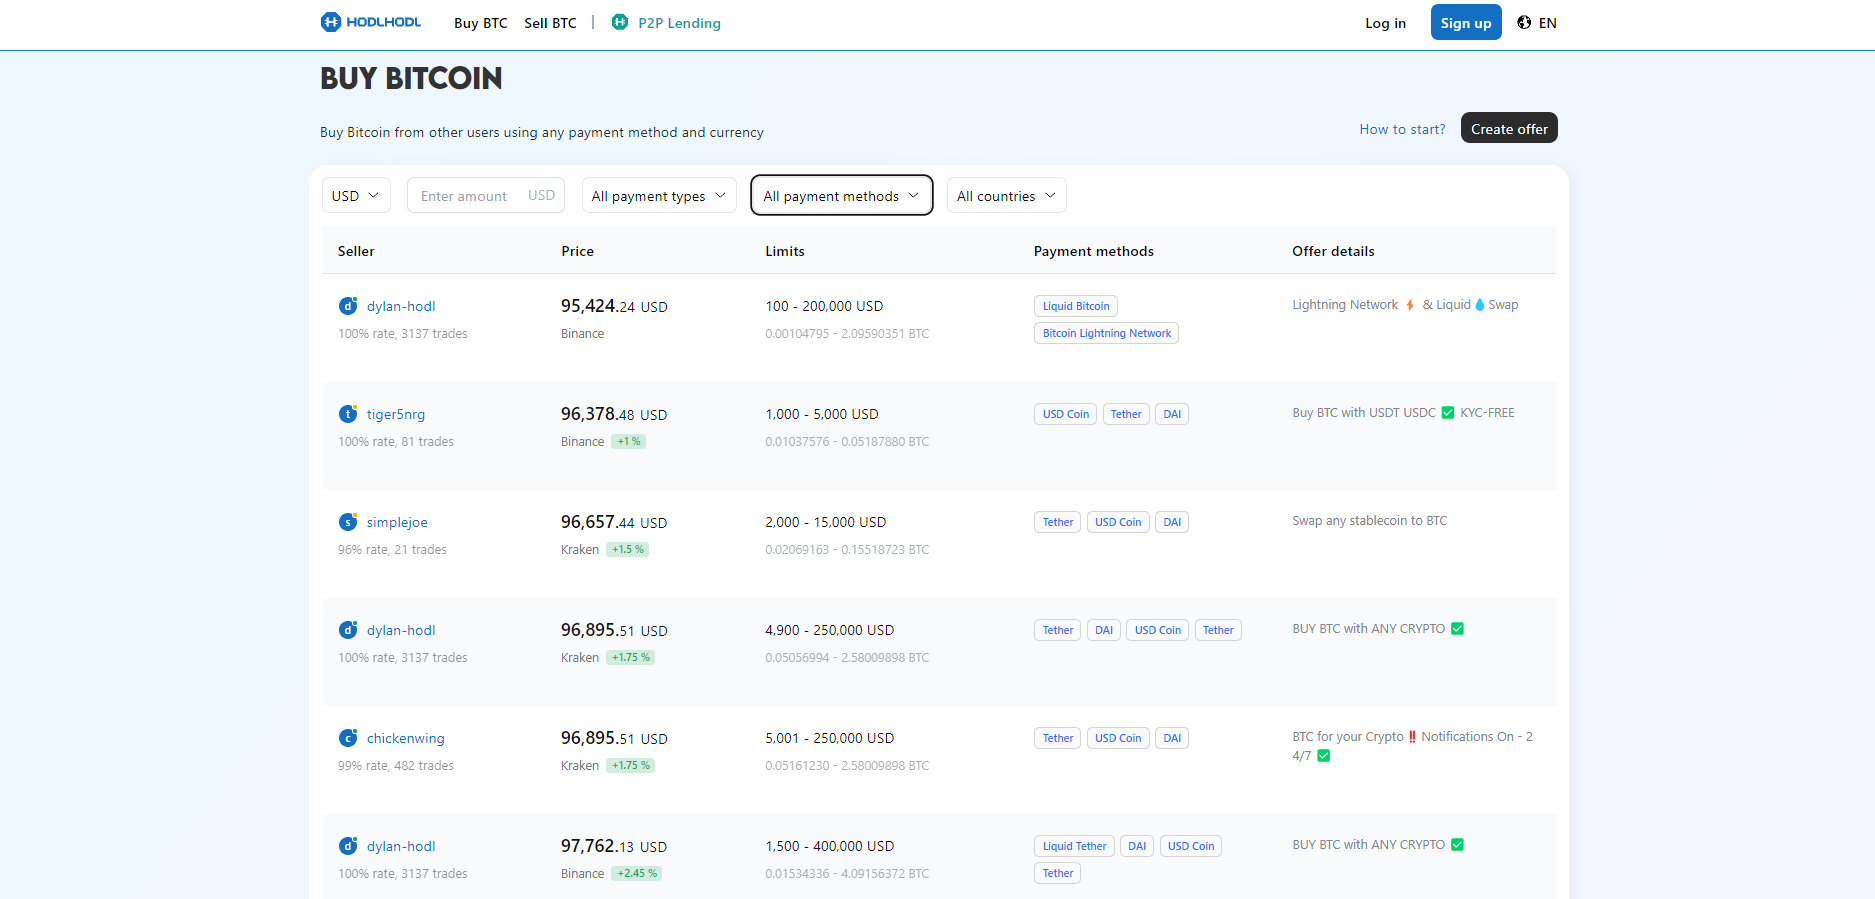Click the Offer details column header
Image resolution: width=1875 pixels, height=899 pixels.
click(1333, 251)
